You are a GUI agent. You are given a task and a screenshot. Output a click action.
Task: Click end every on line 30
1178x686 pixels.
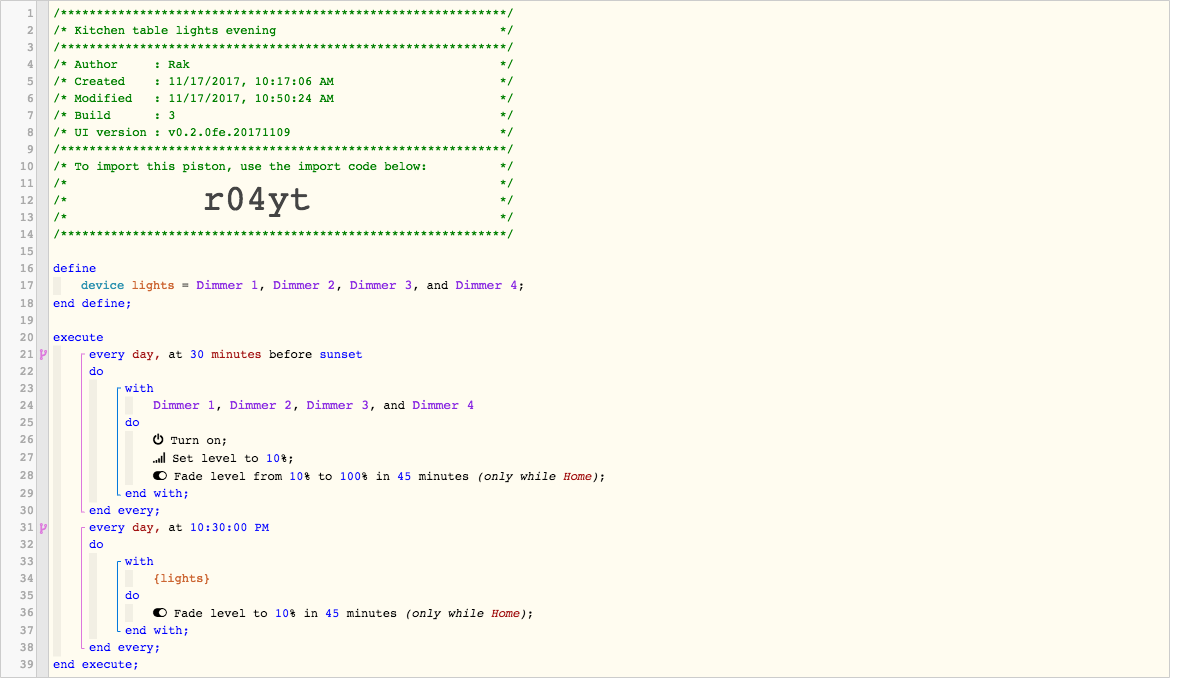[x=124, y=511]
